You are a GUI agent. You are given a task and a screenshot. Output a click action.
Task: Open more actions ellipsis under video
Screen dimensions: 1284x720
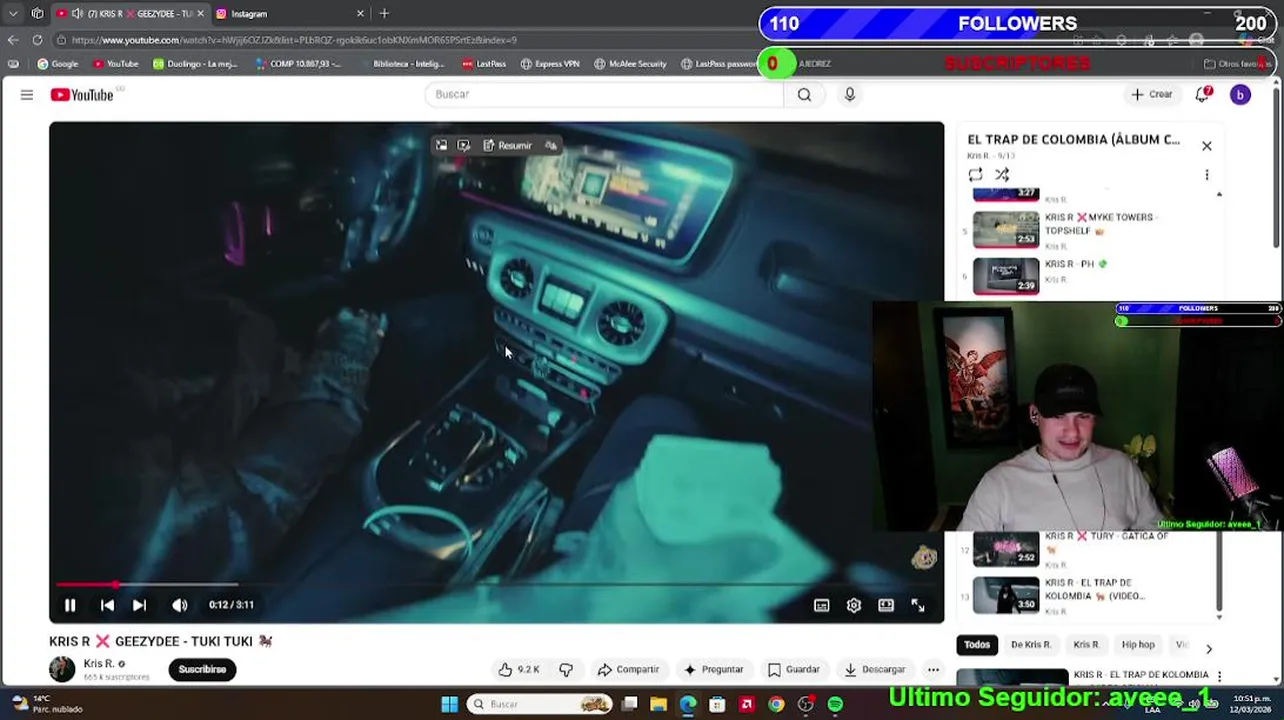pos(933,669)
